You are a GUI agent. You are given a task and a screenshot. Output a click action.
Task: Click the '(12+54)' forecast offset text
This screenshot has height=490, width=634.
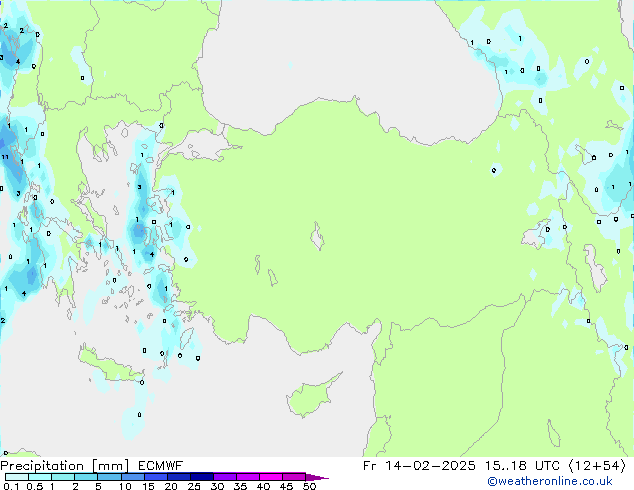click(x=597, y=466)
